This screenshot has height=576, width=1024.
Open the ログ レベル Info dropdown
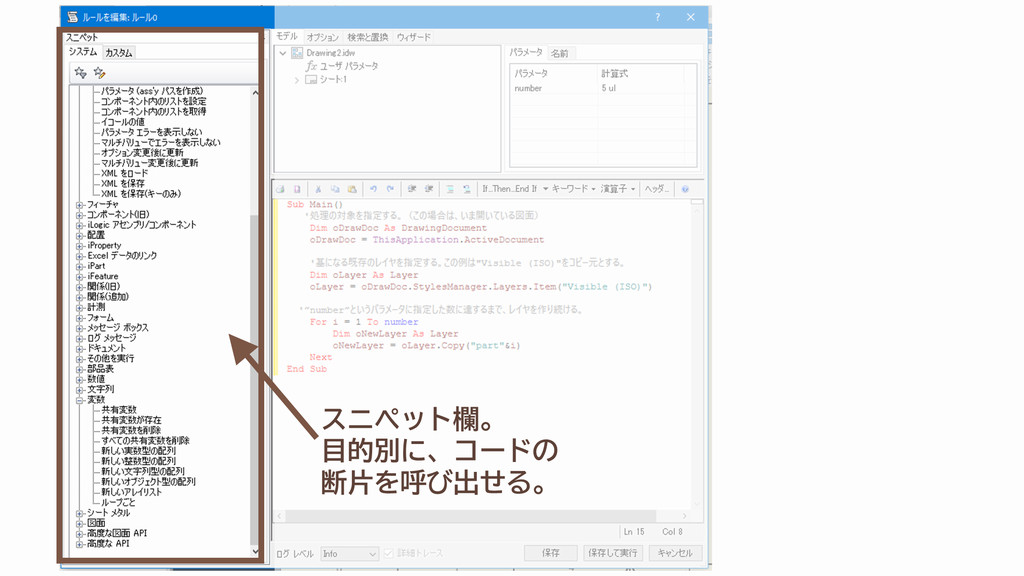[349, 553]
